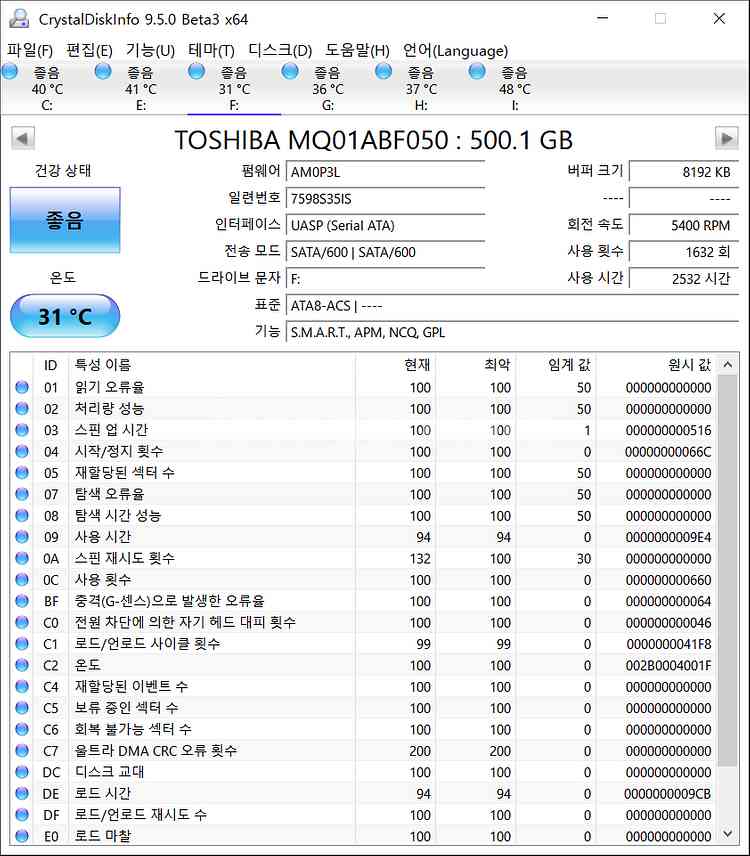Click status icon for DC 디스크 교대
The height and width of the screenshot is (856, 750).
tap(22, 772)
